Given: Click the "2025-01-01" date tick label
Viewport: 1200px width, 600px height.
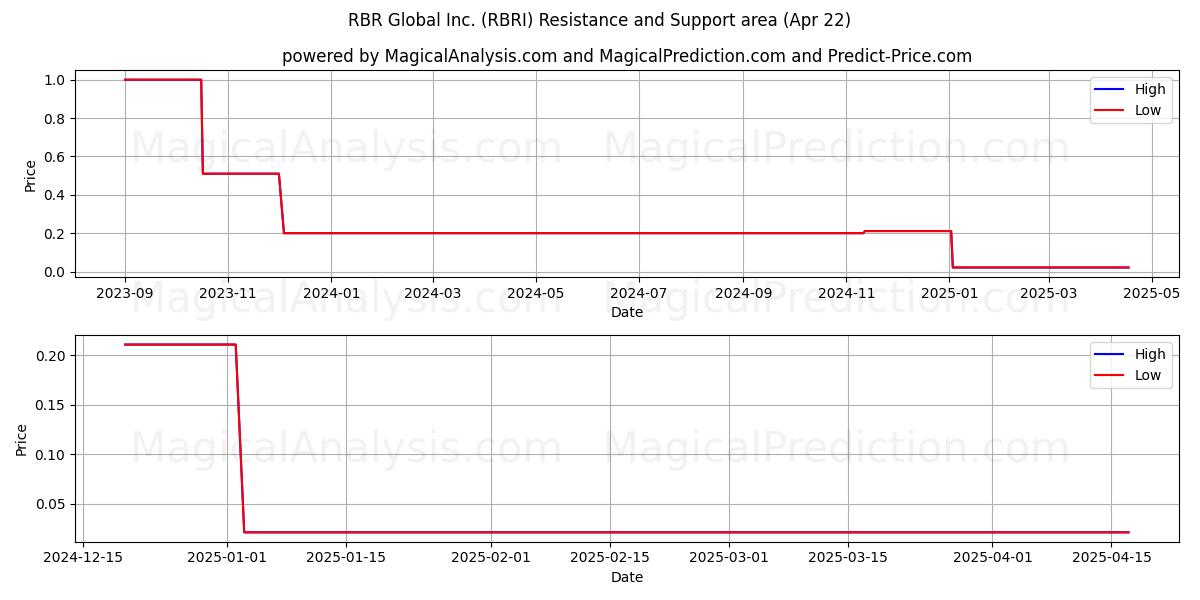Looking at the screenshot, I should (x=227, y=557).
